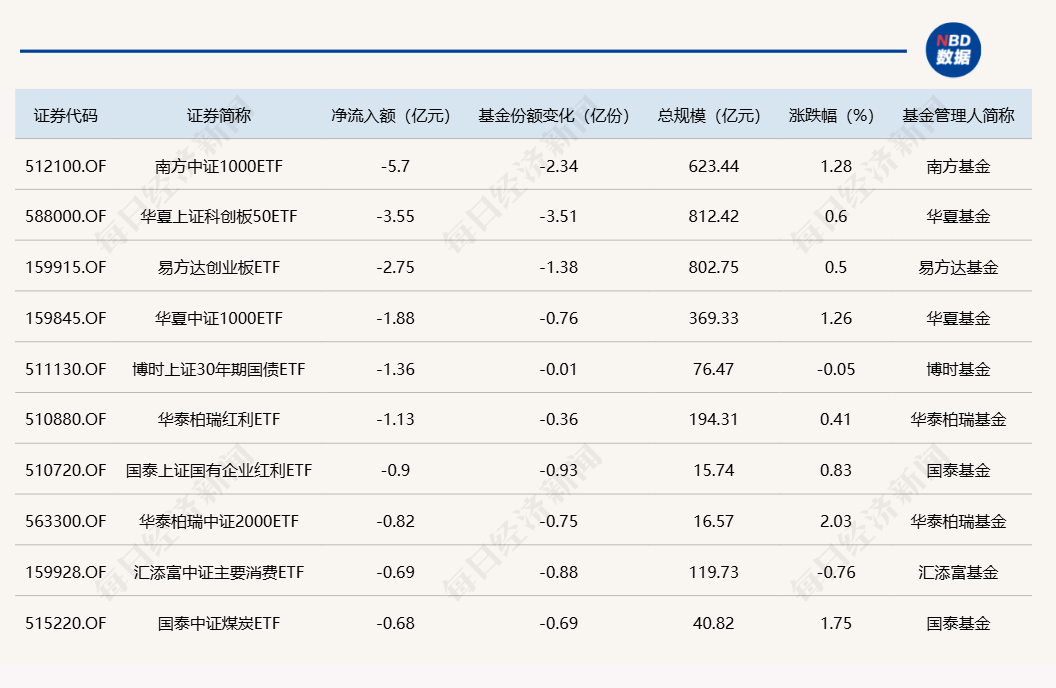Click the 总规模（亿元） header
Viewport: 1056px width, 688px height.
point(709,116)
